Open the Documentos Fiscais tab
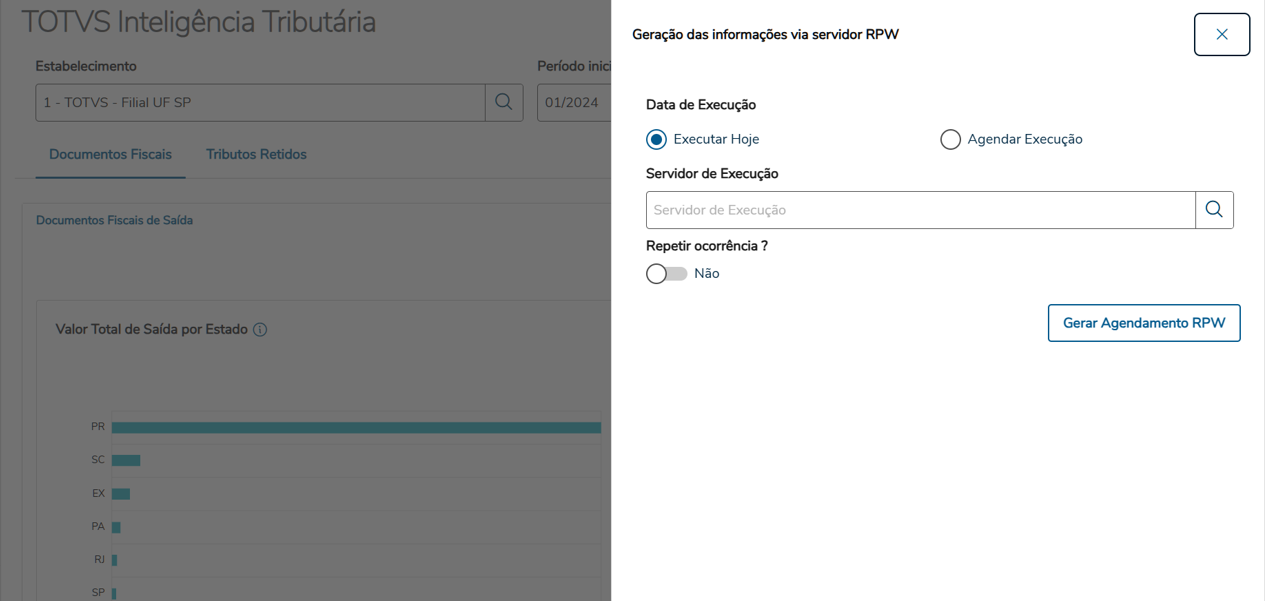 coord(110,155)
